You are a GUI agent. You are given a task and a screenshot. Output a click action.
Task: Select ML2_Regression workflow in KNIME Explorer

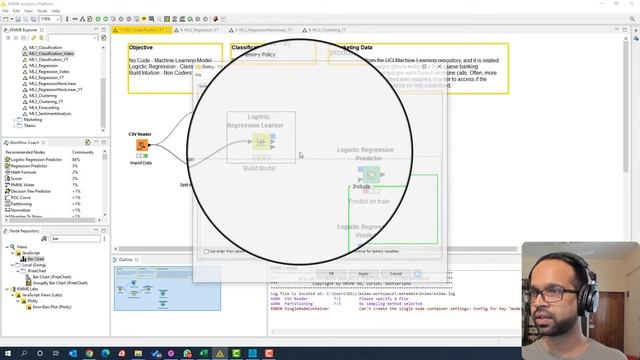click(43, 65)
